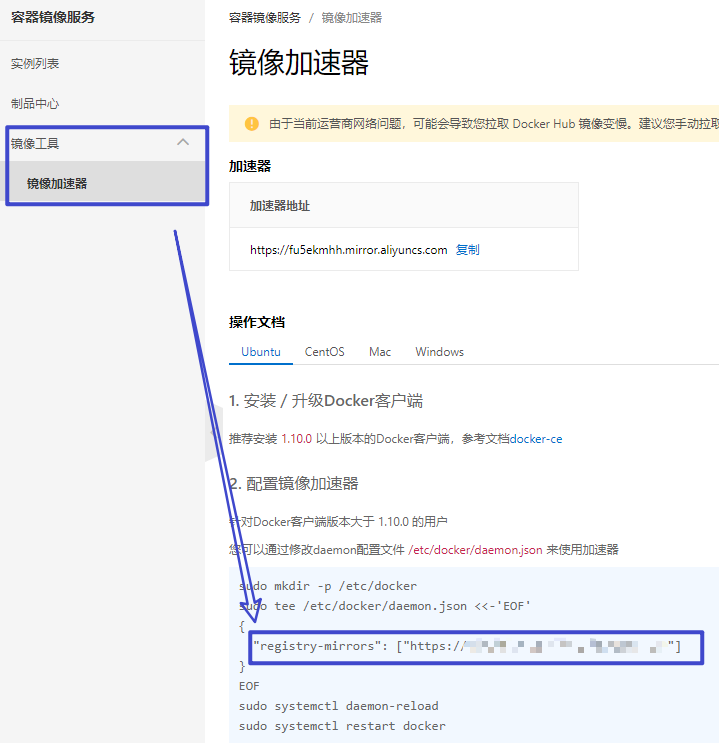Switch to the Mac tab
The image size is (719, 743).
380,352
